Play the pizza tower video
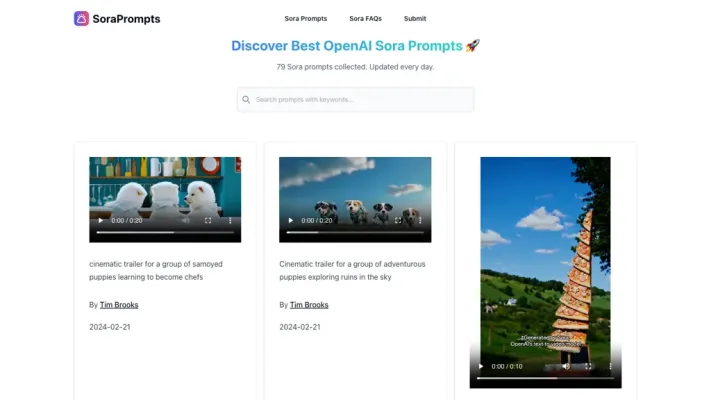711x400 pixels. pos(480,366)
